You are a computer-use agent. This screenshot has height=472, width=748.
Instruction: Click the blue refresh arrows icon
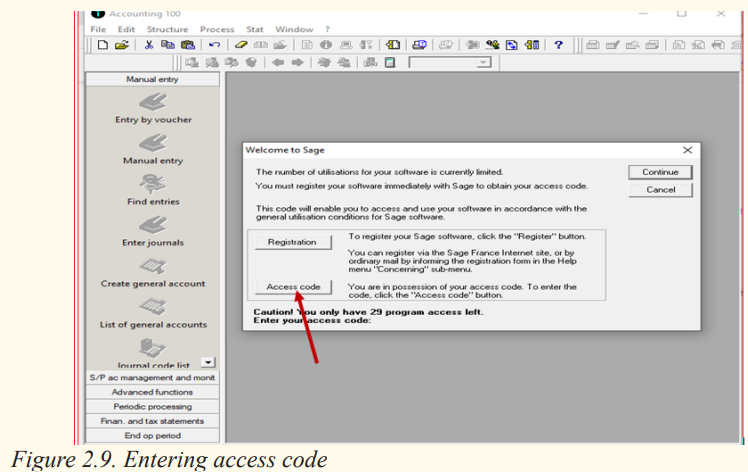pyautogui.click(x=512, y=45)
